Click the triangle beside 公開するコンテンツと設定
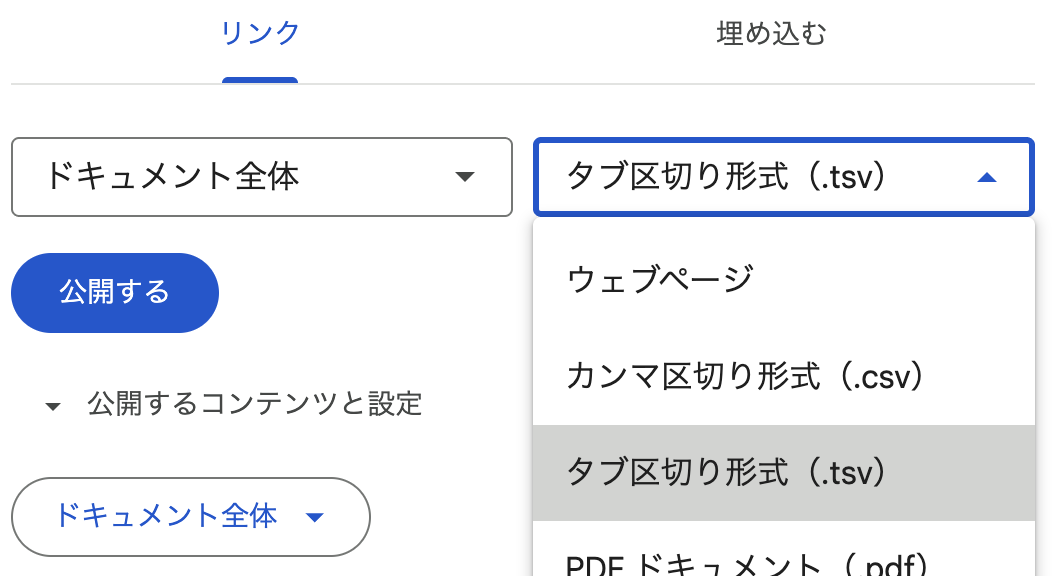Image resolution: width=1052 pixels, height=576 pixels. point(53,406)
